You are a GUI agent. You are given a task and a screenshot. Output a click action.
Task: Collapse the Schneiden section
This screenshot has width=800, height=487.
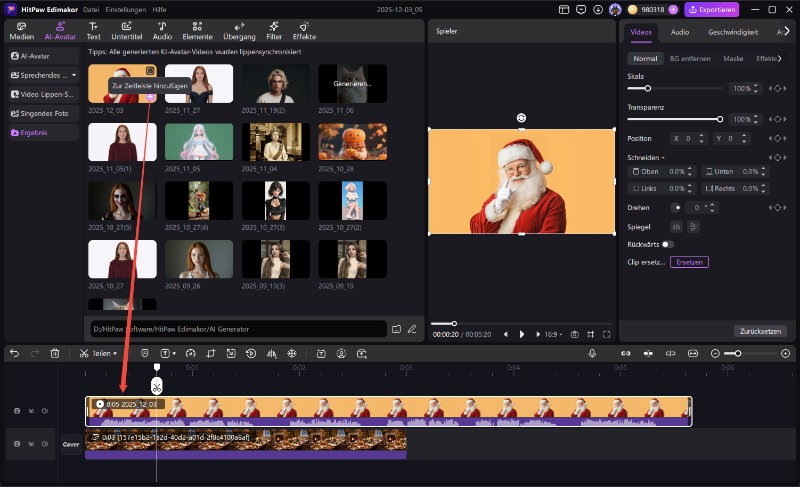pos(663,158)
